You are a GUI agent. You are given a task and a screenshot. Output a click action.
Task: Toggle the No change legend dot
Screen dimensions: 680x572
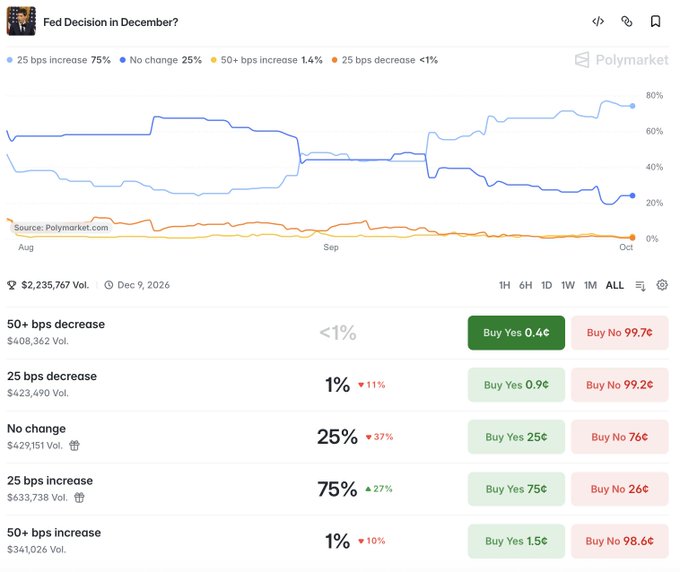(x=123, y=60)
